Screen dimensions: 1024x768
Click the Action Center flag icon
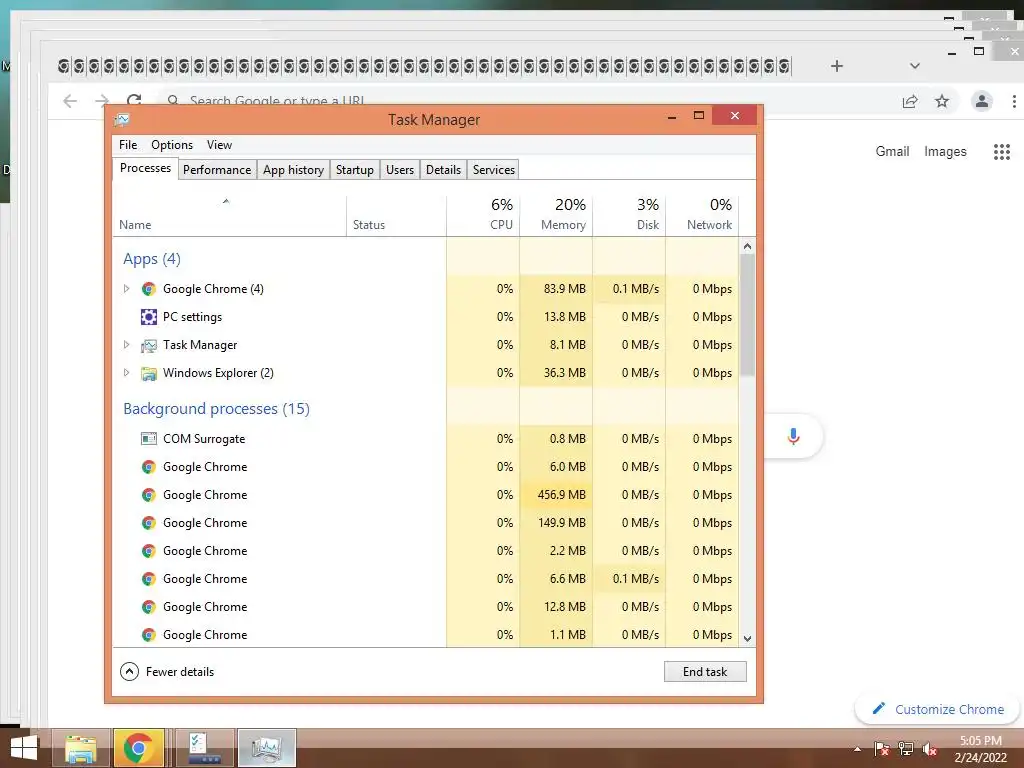click(x=882, y=749)
